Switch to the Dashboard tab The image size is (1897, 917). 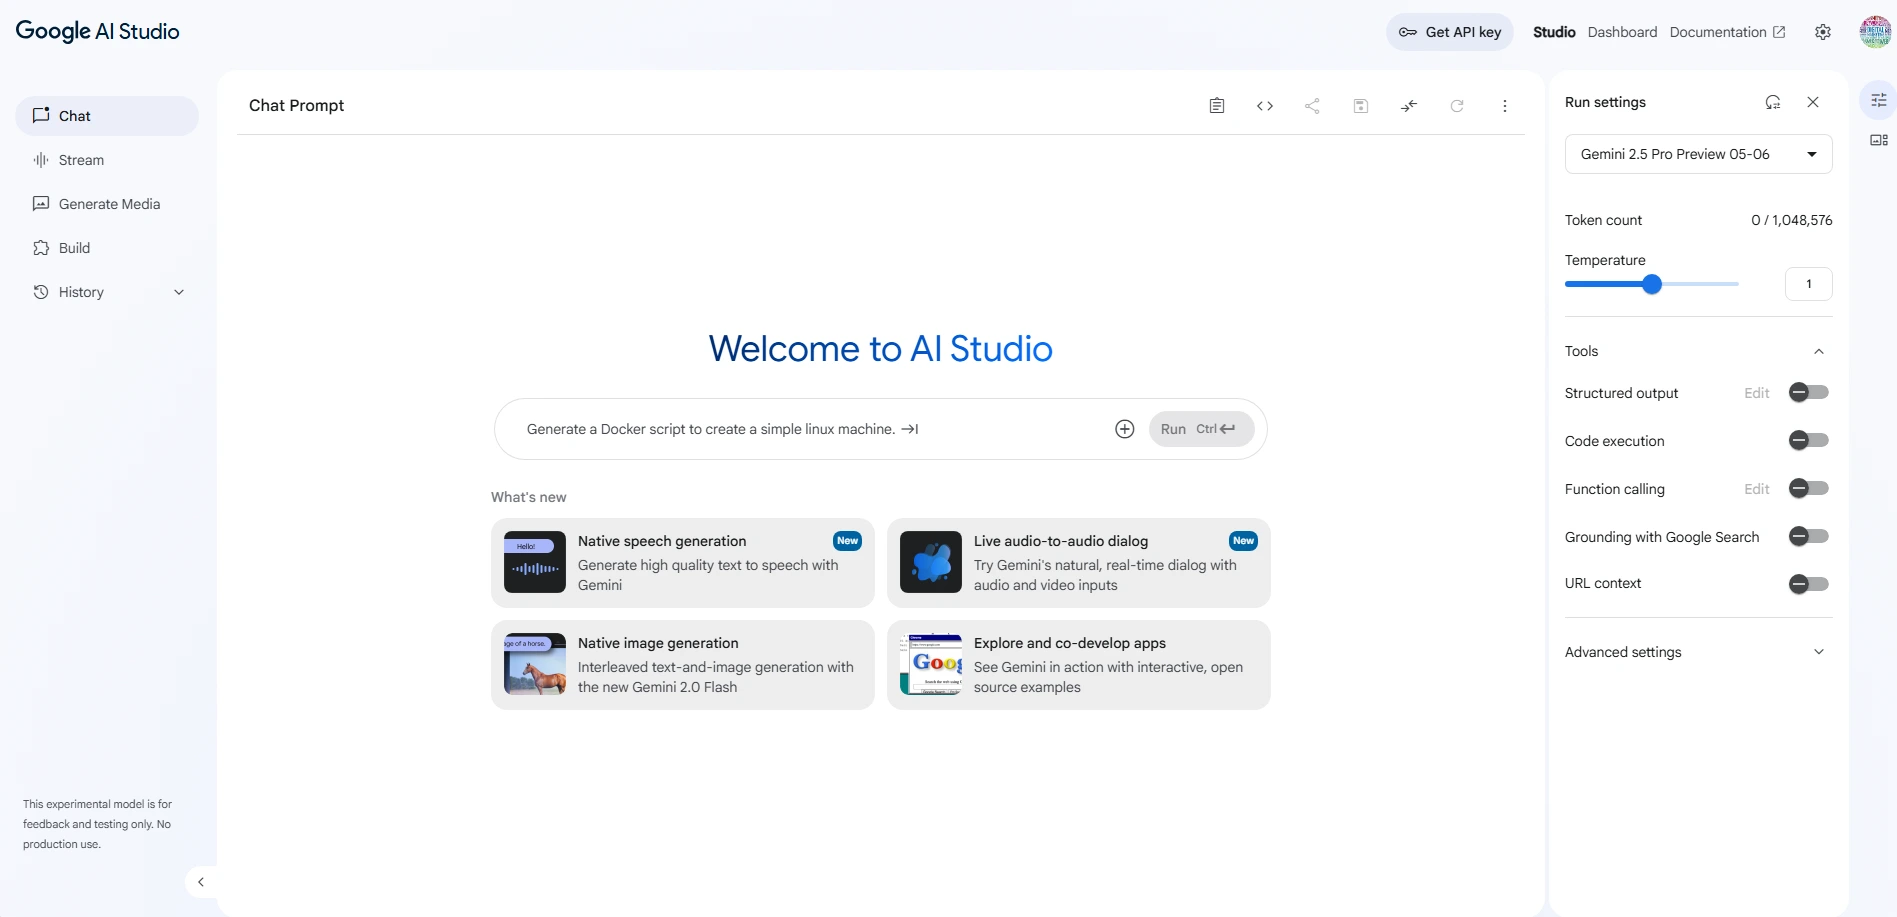tap(1622, 32)
